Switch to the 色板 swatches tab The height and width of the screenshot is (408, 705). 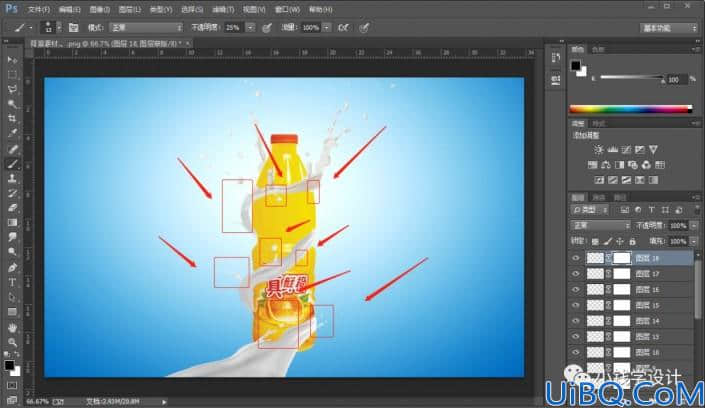pyautogui.click(x=598, y=49)
